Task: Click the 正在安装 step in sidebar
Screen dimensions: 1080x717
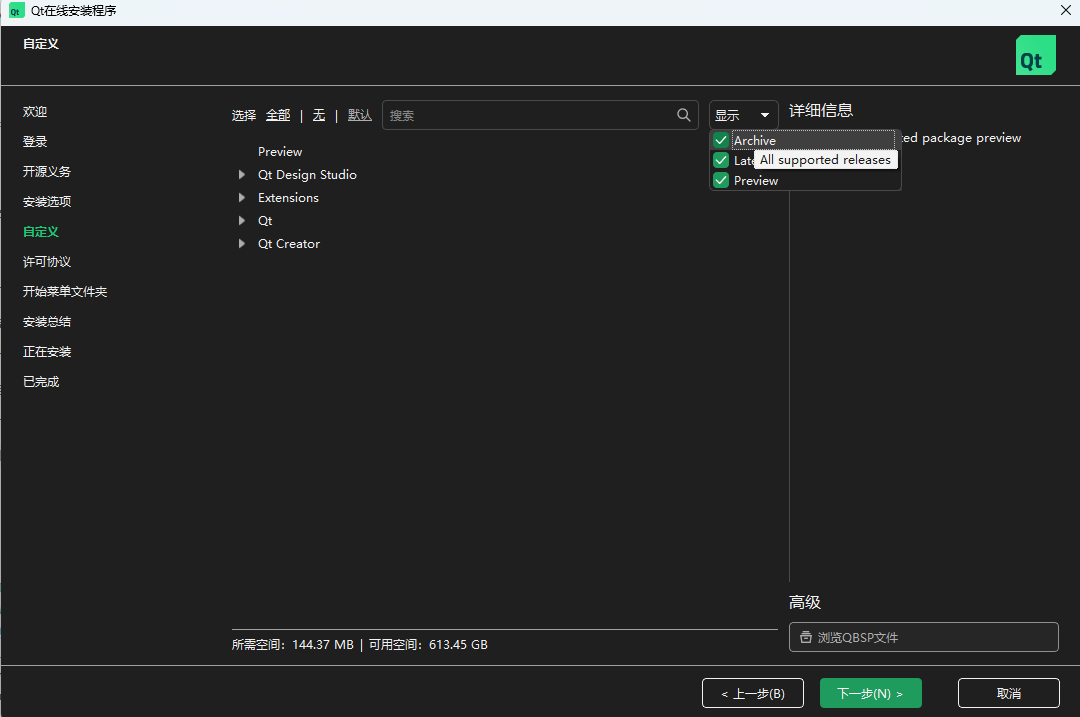Action: tap(46, 351)
